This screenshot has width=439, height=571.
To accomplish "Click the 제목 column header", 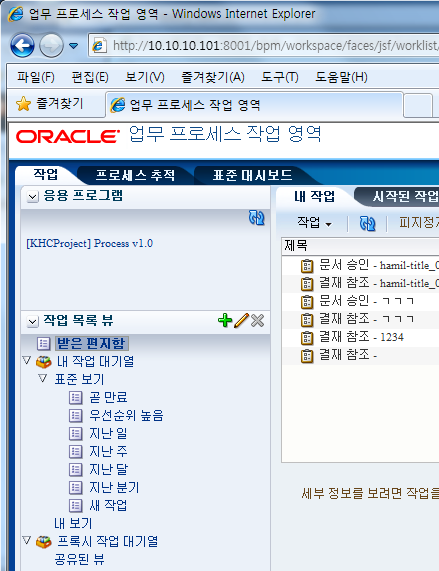I will [360, 246].
